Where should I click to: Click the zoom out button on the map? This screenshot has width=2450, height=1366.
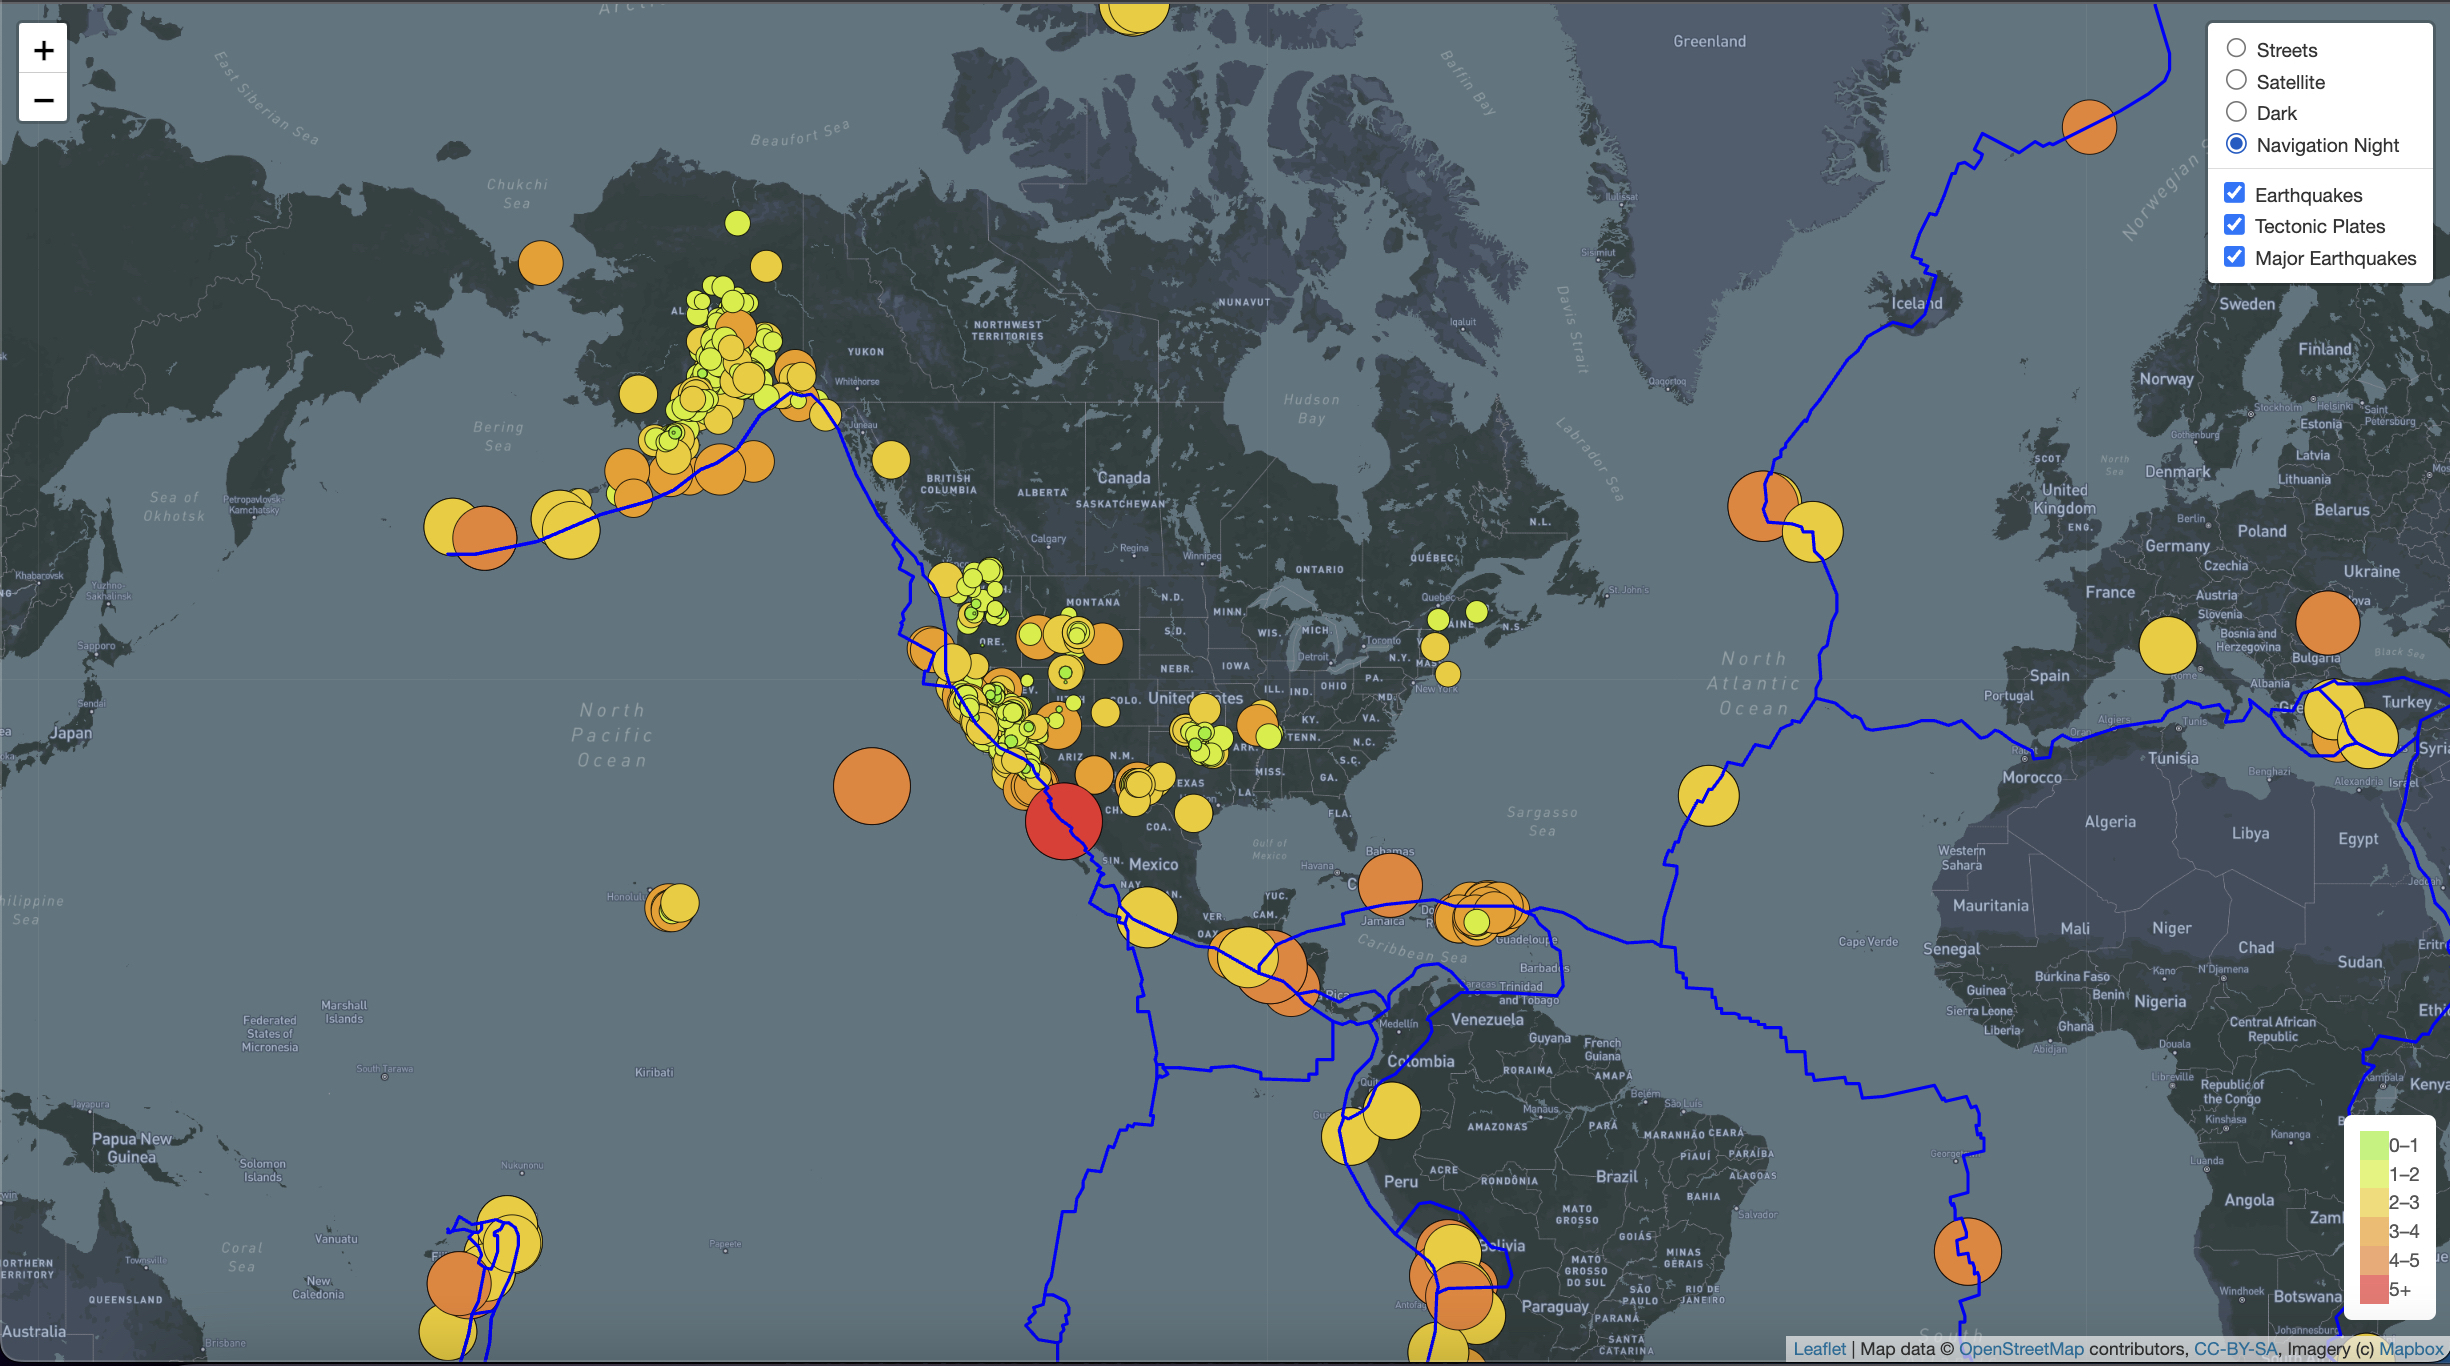pyautogui.click(x=42, y=99)
